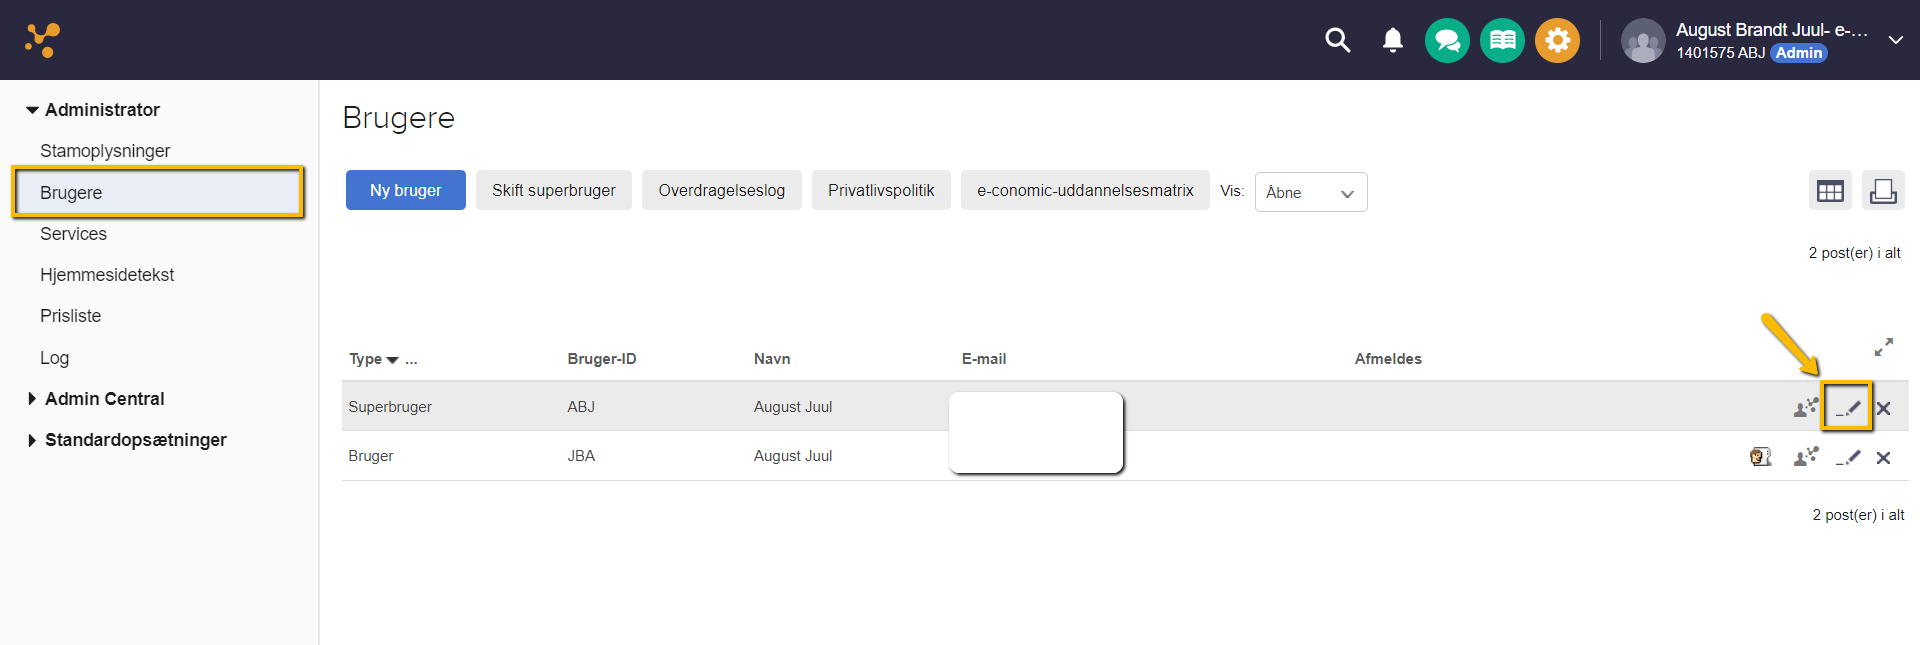Open the notifications bell
Viewport: 1920px width, 645px height.
pyautogui.click(x=1392, y=40)
